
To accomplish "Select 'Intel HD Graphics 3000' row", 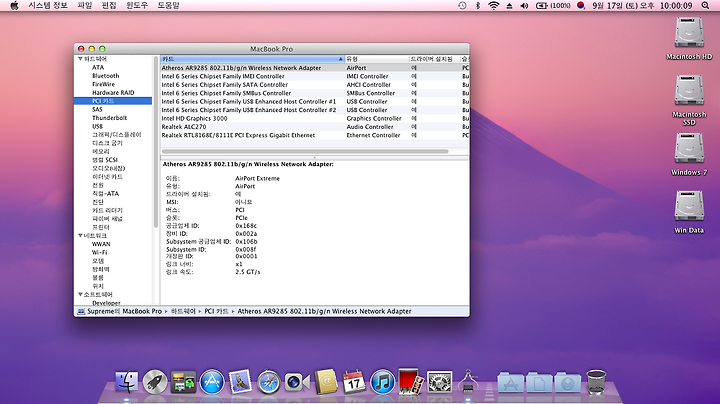I will point(315,118).
